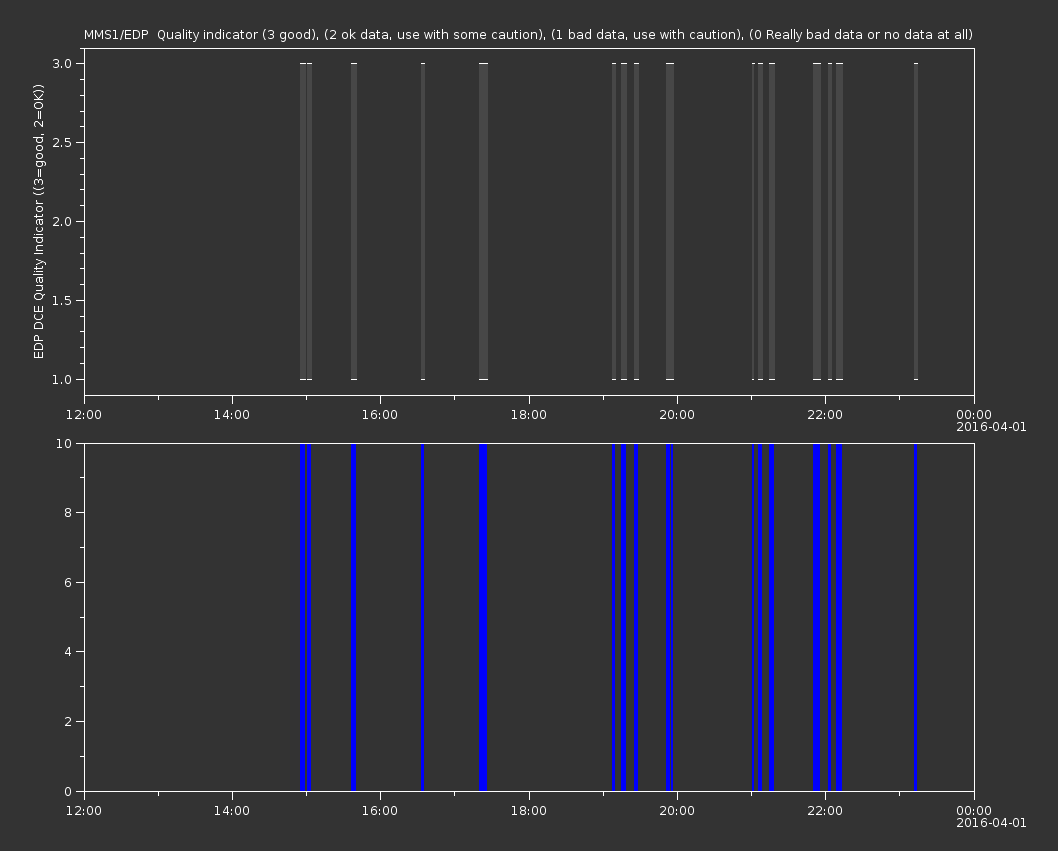Click the 22:00 time label under lower plot
The height and width of the screenshot is (851, 1058).
[825, 811]
